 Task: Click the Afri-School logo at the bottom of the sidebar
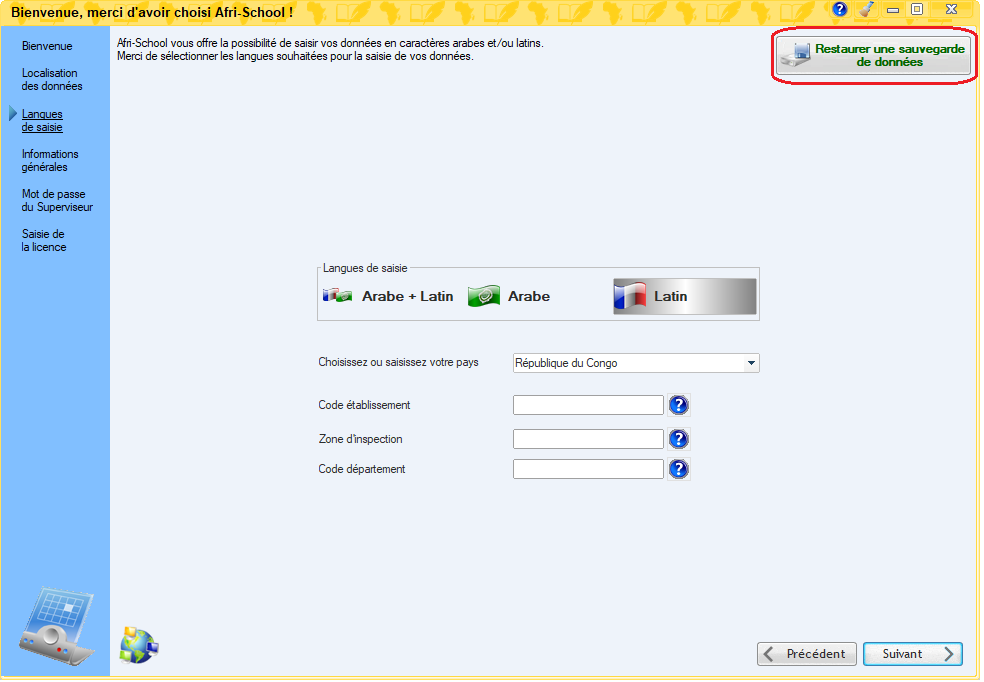57,626
